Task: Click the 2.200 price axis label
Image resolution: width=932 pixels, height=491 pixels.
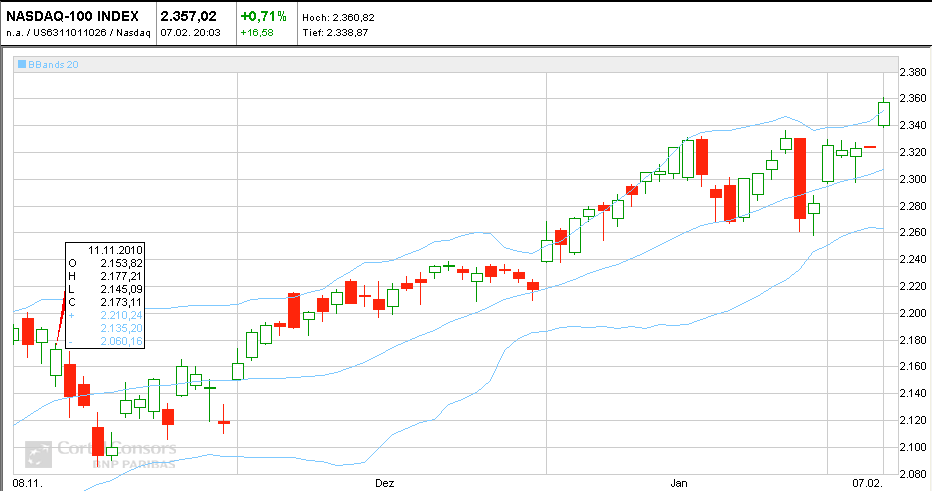Action: [913, 313]
